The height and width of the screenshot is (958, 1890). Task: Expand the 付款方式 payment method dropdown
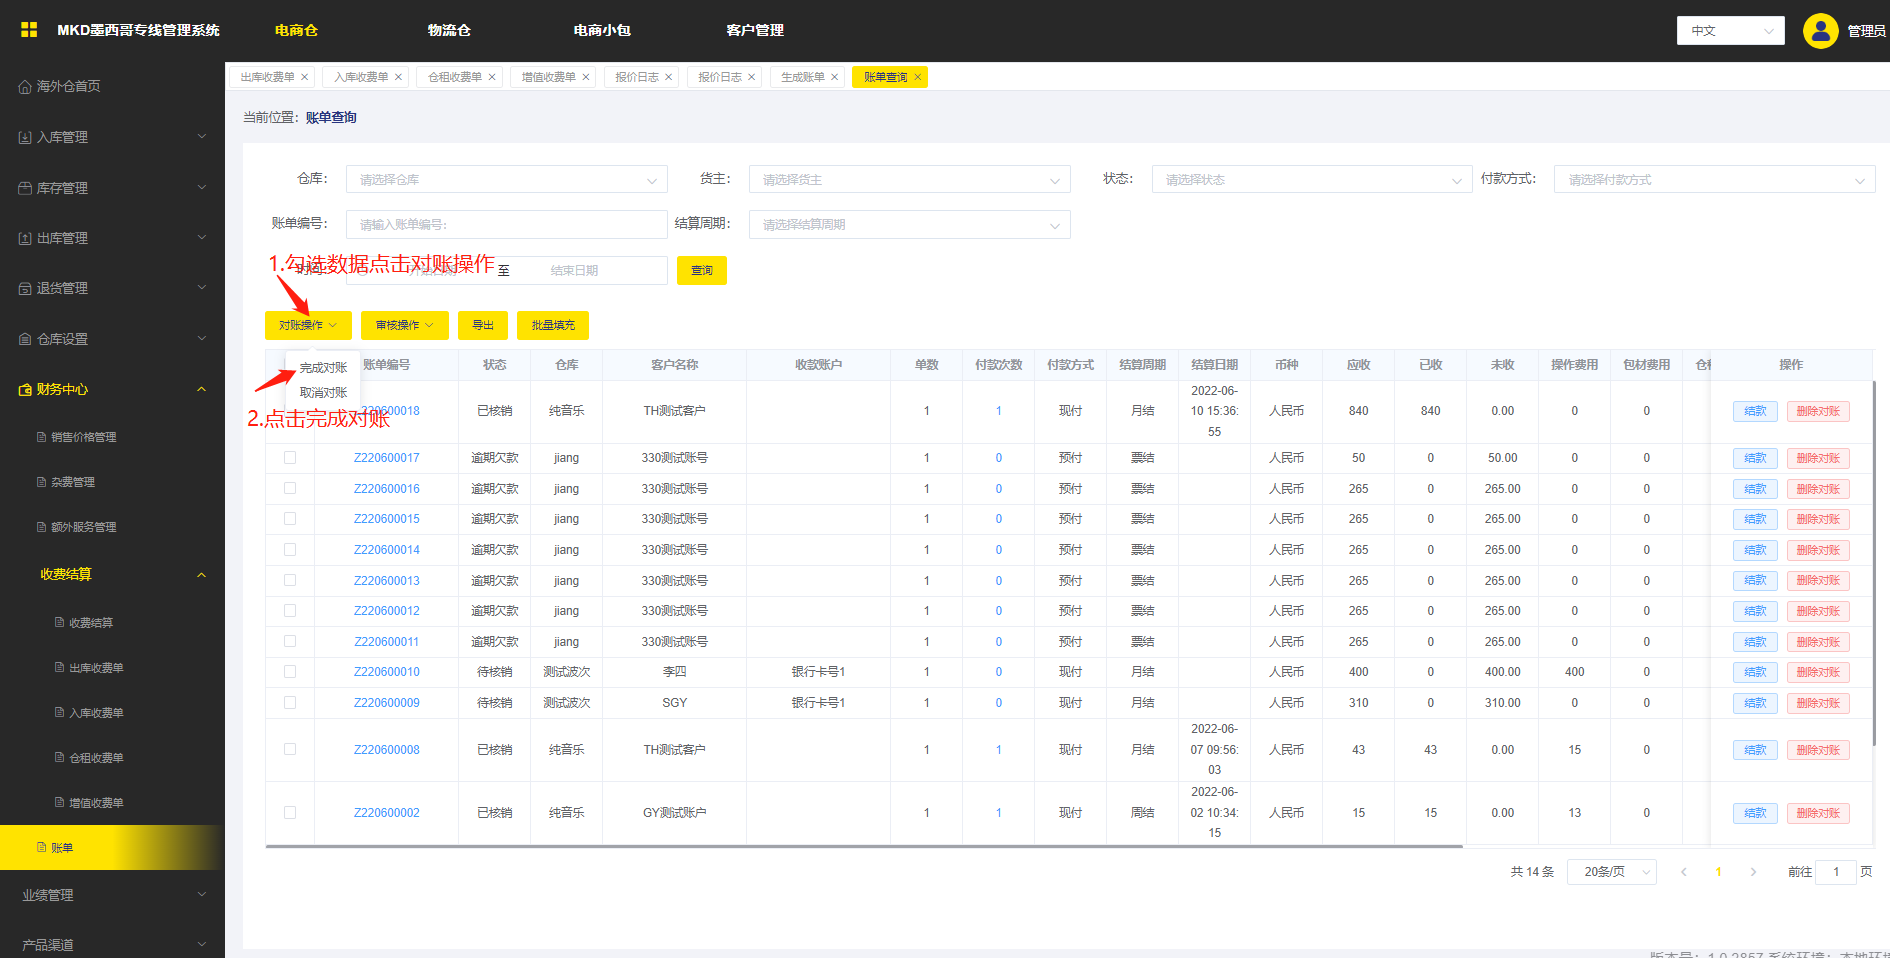point(1713,180)
